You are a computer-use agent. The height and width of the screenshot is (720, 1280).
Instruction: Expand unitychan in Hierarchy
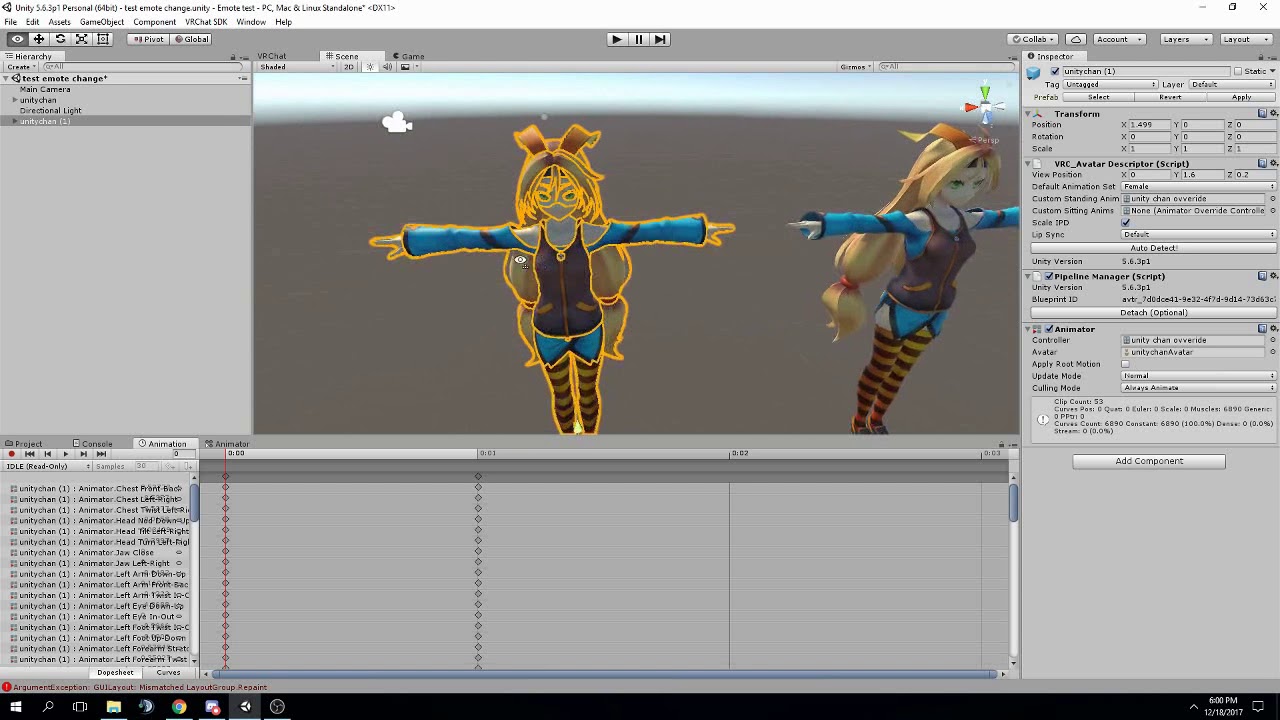[x=15, y=100]
